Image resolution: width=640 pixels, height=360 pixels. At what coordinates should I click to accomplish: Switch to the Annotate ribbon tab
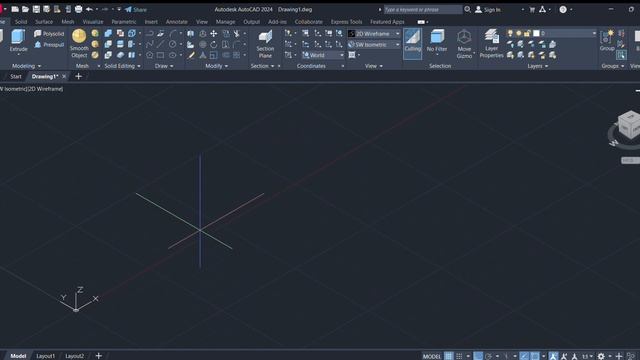point(176,22)
